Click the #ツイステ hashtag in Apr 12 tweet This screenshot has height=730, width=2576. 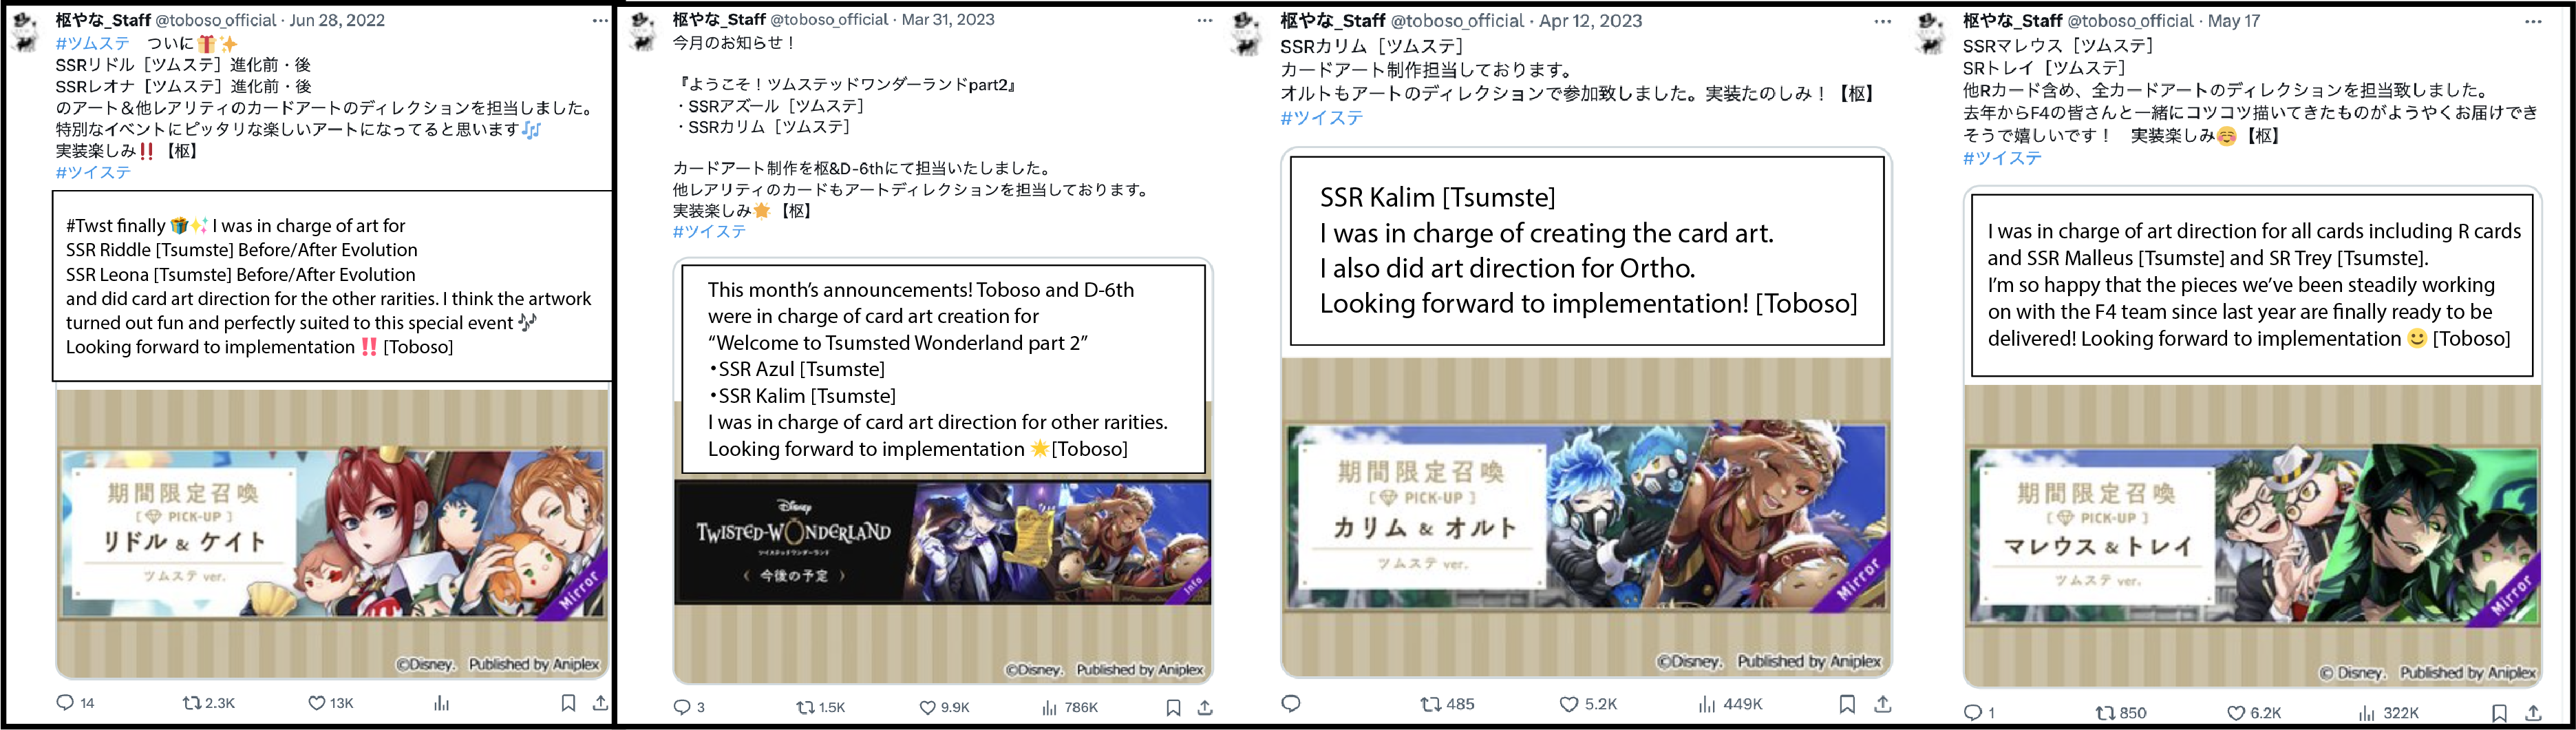point(1321,118)
